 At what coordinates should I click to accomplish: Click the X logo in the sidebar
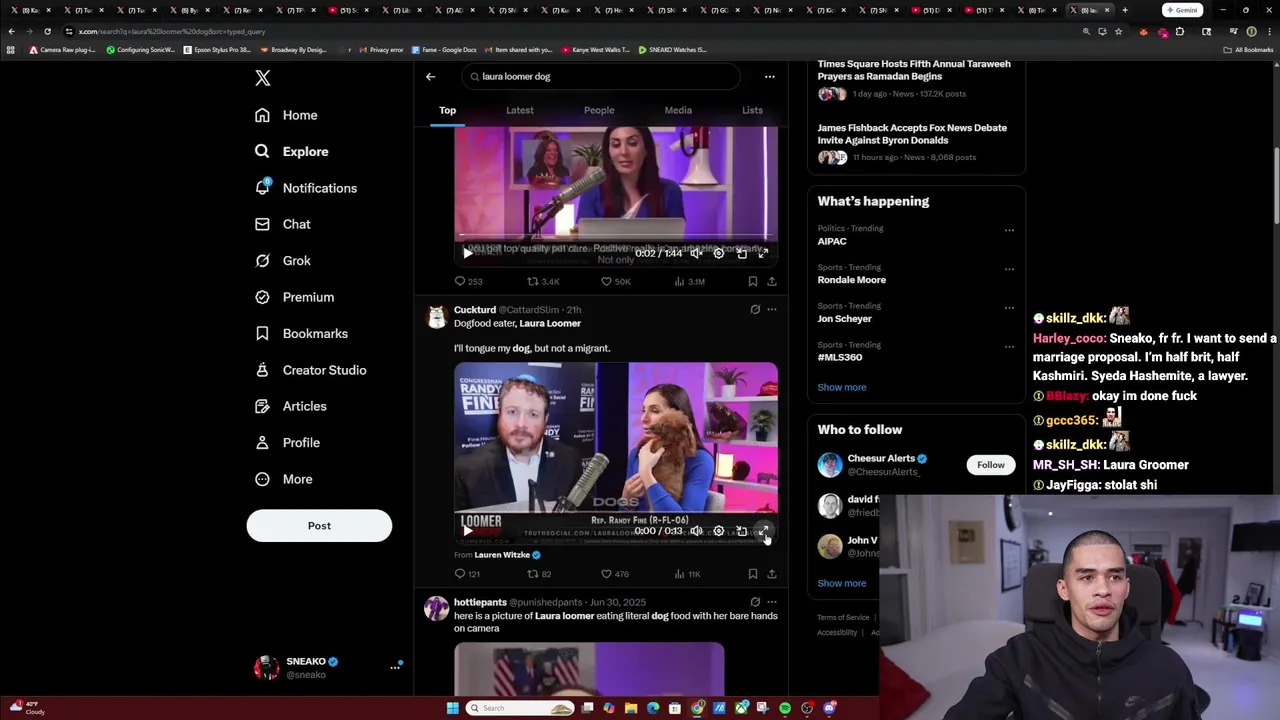[262, 78]
